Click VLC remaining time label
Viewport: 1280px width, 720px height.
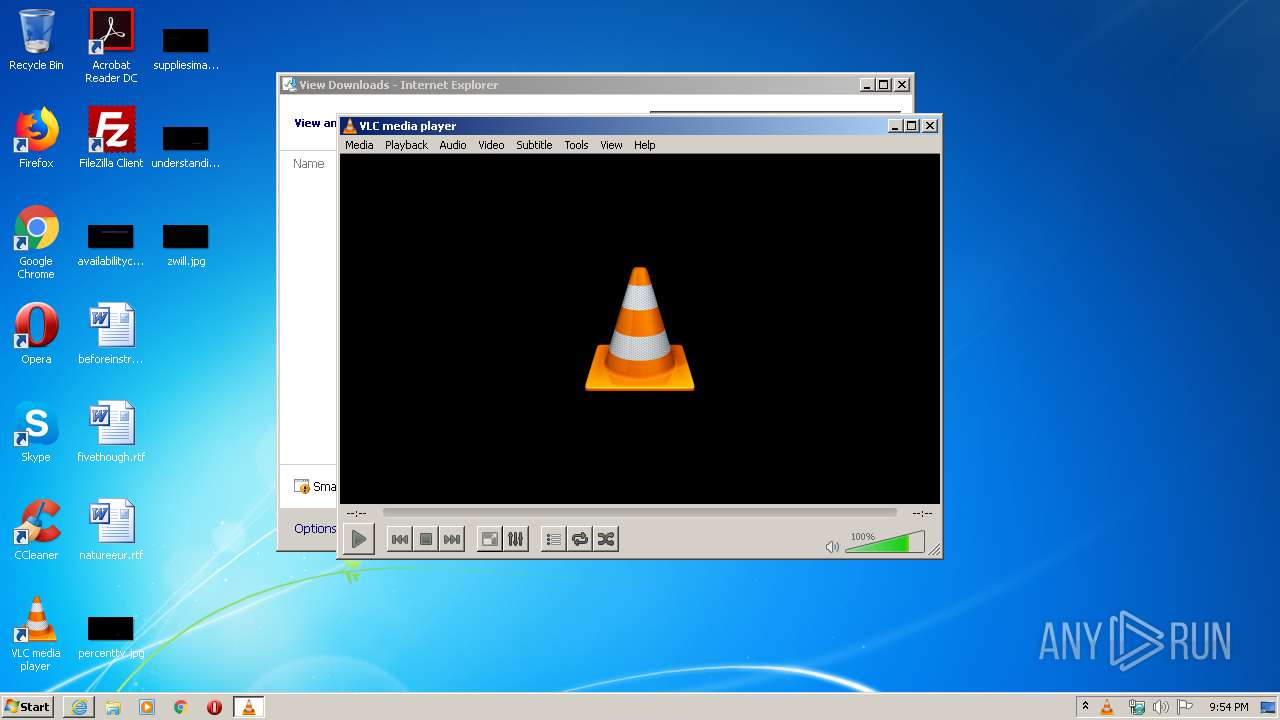922,513
